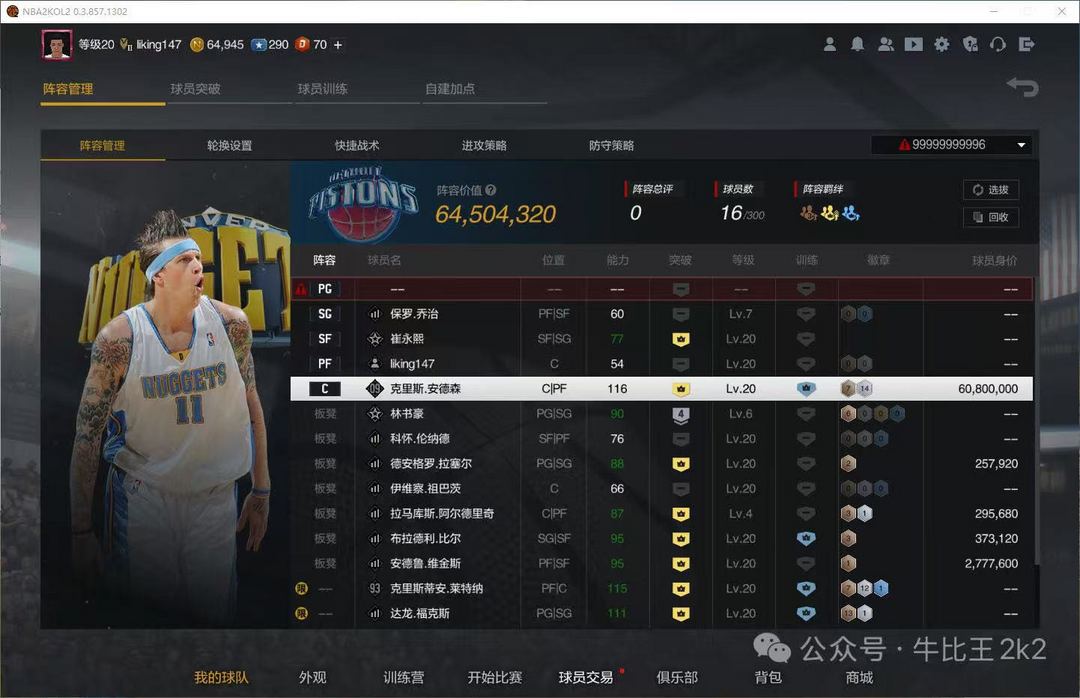Click the blue lineup bond icon
1080x698 pixels.
click(x=851, y=213)
